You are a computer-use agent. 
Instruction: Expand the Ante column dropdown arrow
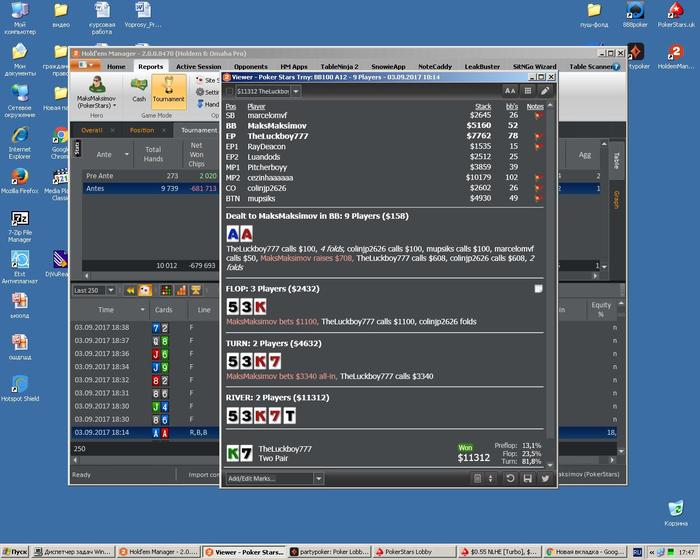click(x=126, y=154)
